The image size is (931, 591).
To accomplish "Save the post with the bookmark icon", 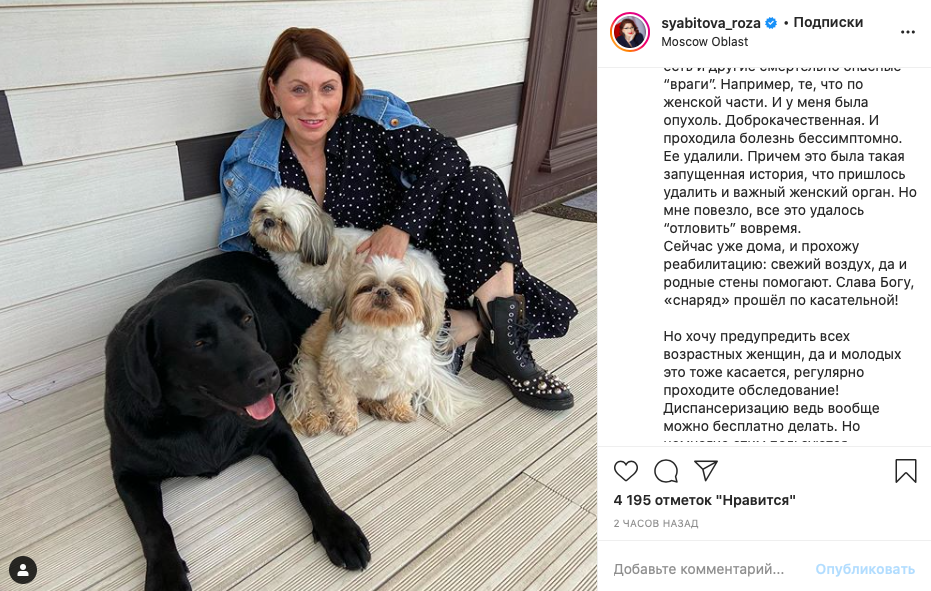I will (x=905, y=471).
